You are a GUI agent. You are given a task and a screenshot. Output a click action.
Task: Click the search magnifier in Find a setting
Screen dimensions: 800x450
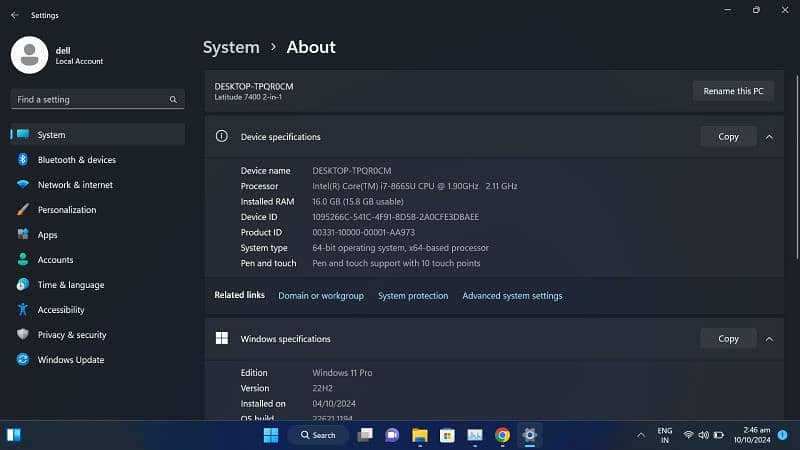point(173,100)
